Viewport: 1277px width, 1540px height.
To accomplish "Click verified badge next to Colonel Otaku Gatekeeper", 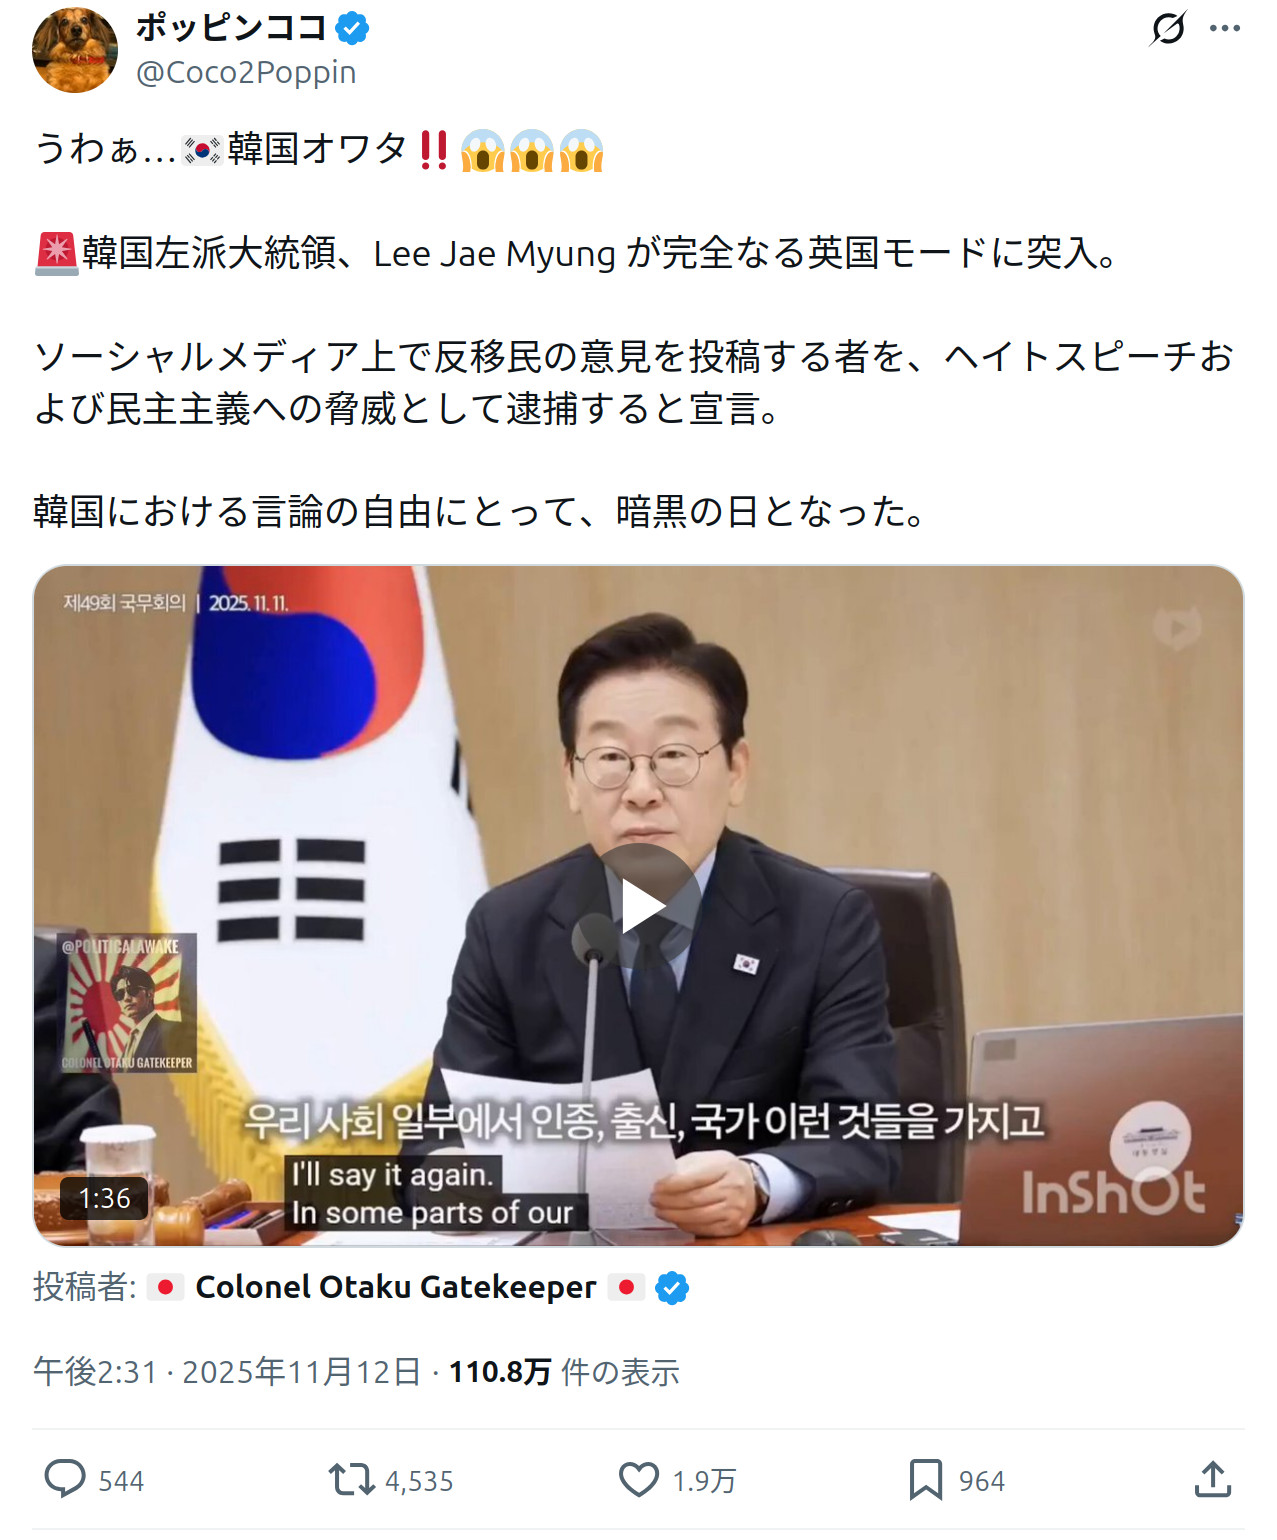I will coord(672,1288).
